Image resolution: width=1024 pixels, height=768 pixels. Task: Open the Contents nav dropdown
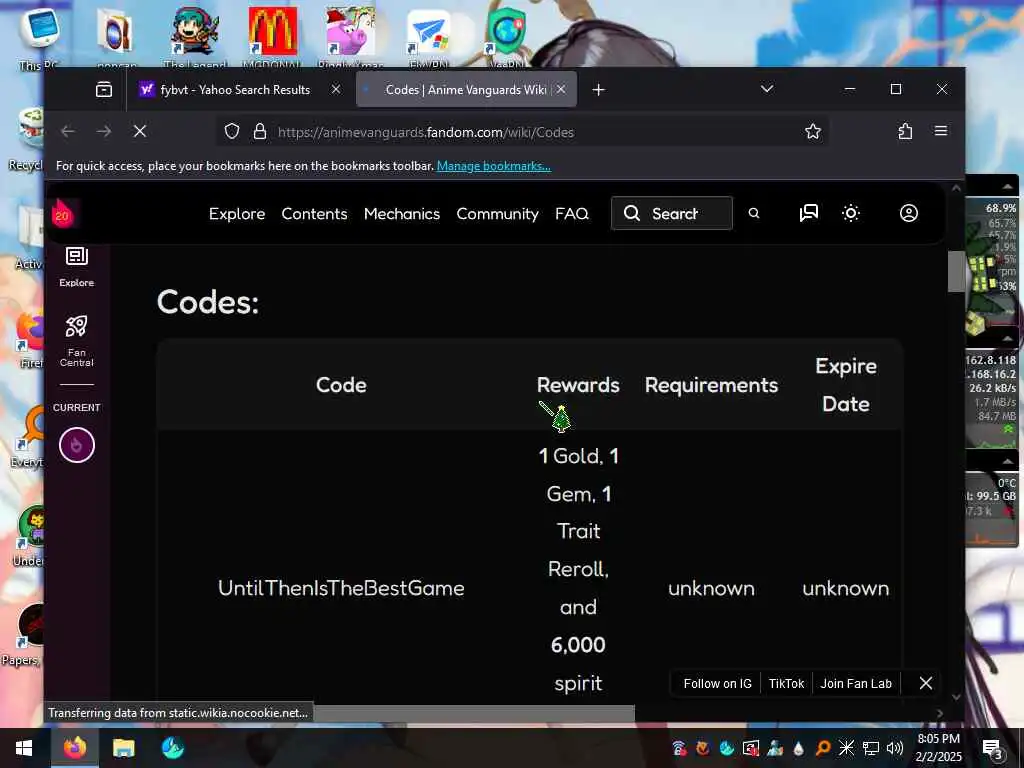(x=314, y=214)
